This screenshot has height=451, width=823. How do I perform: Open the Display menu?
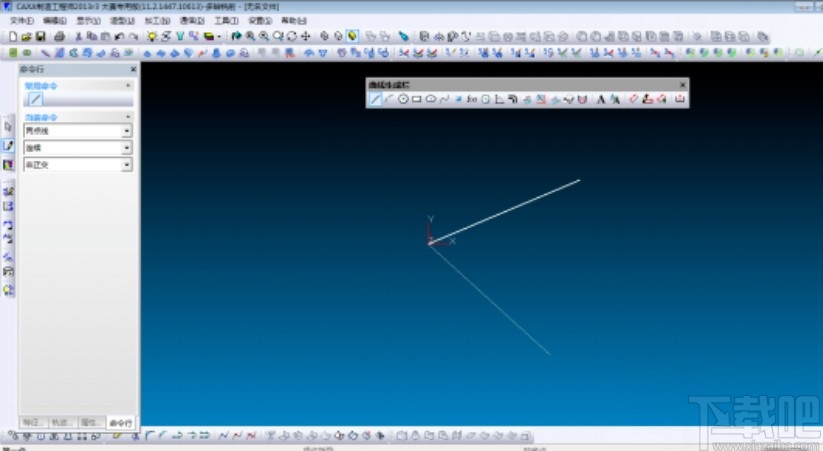click(x=88, y=20)
